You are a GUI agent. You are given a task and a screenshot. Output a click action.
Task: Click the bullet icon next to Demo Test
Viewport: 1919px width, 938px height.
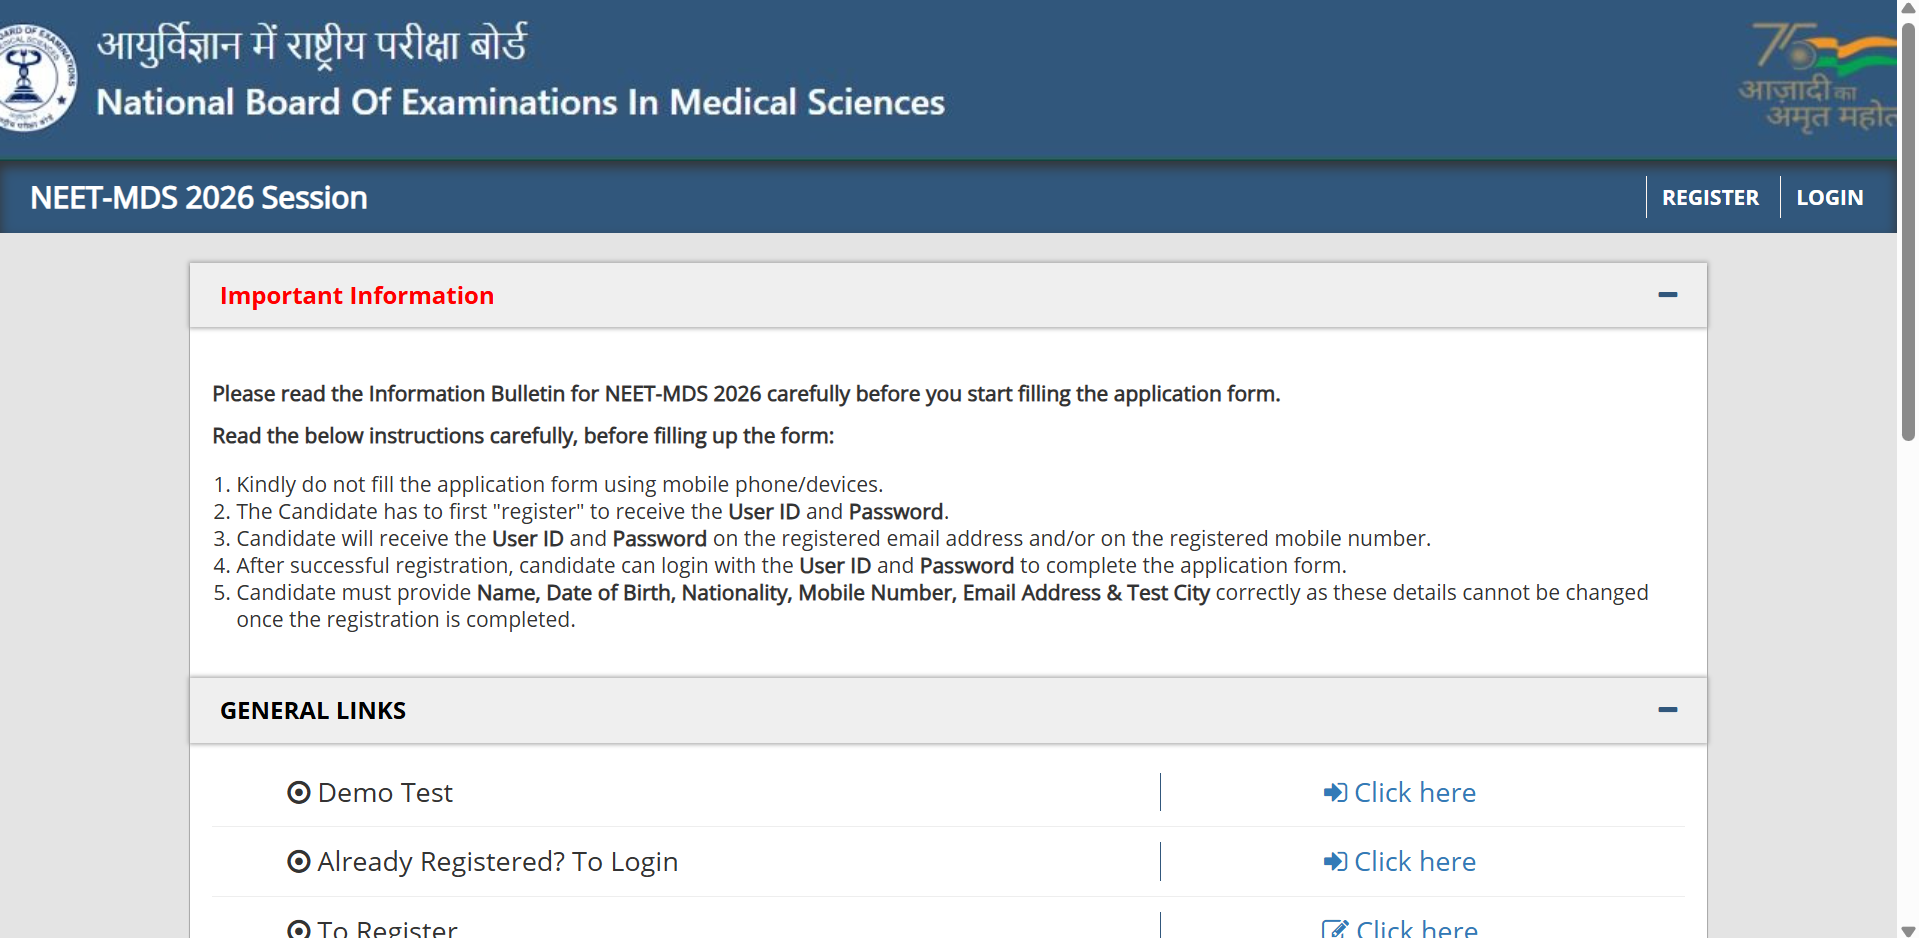coord(298,793)
